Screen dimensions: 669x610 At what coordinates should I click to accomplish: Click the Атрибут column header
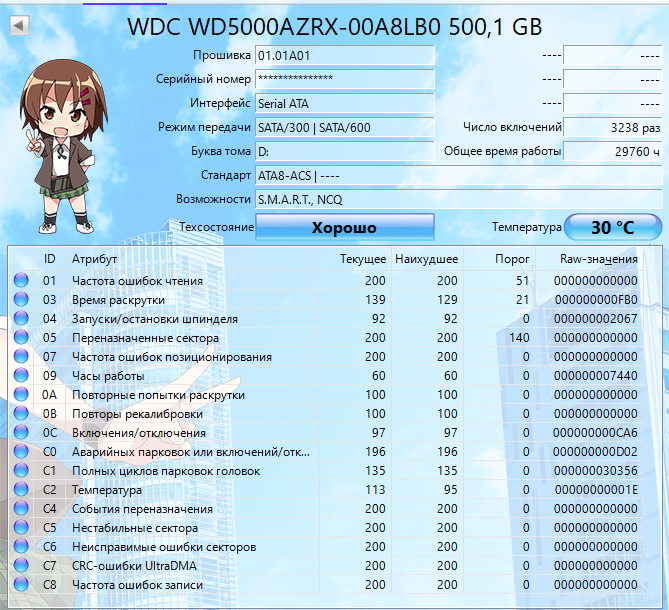click(x=192, y=259)
